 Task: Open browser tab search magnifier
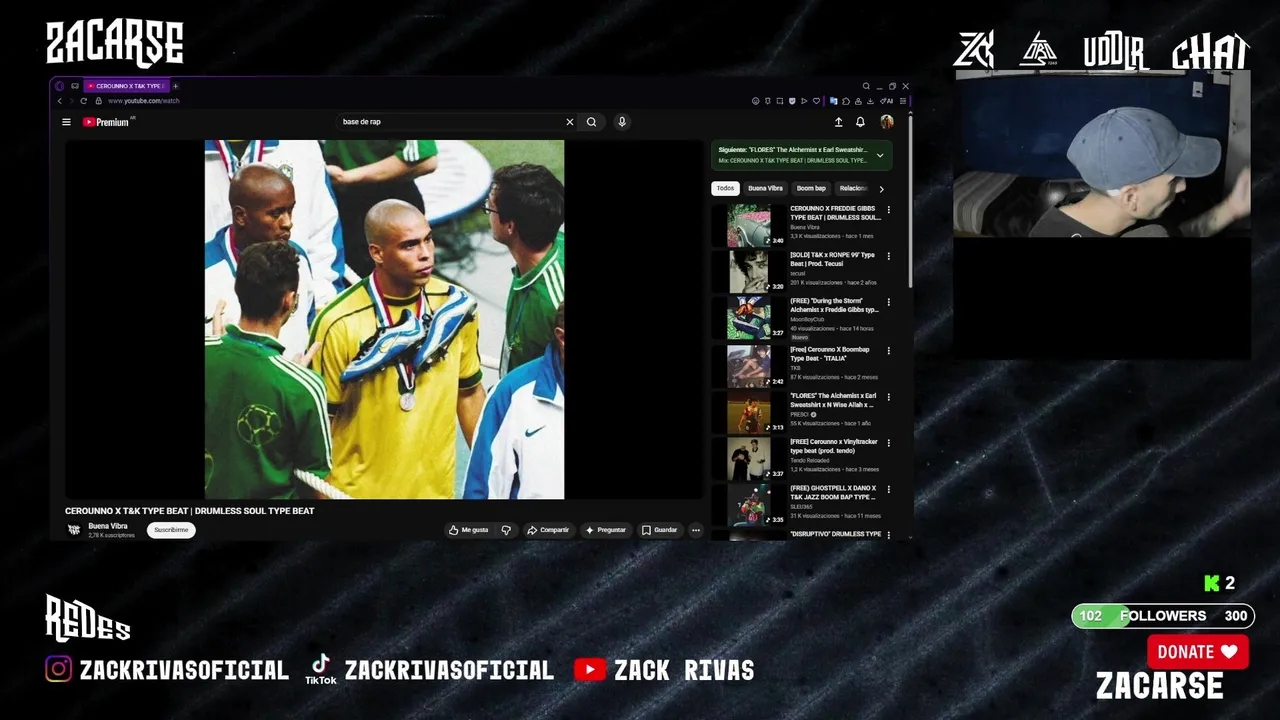pos(866,86)
